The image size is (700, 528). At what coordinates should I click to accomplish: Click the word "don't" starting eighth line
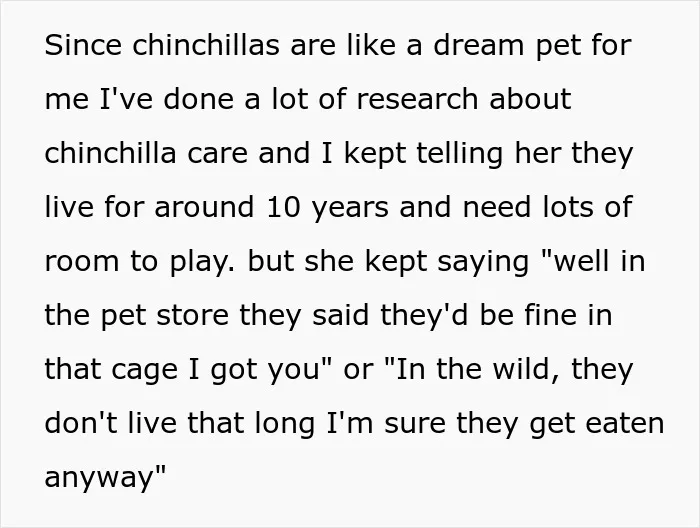tap(81, 423)
